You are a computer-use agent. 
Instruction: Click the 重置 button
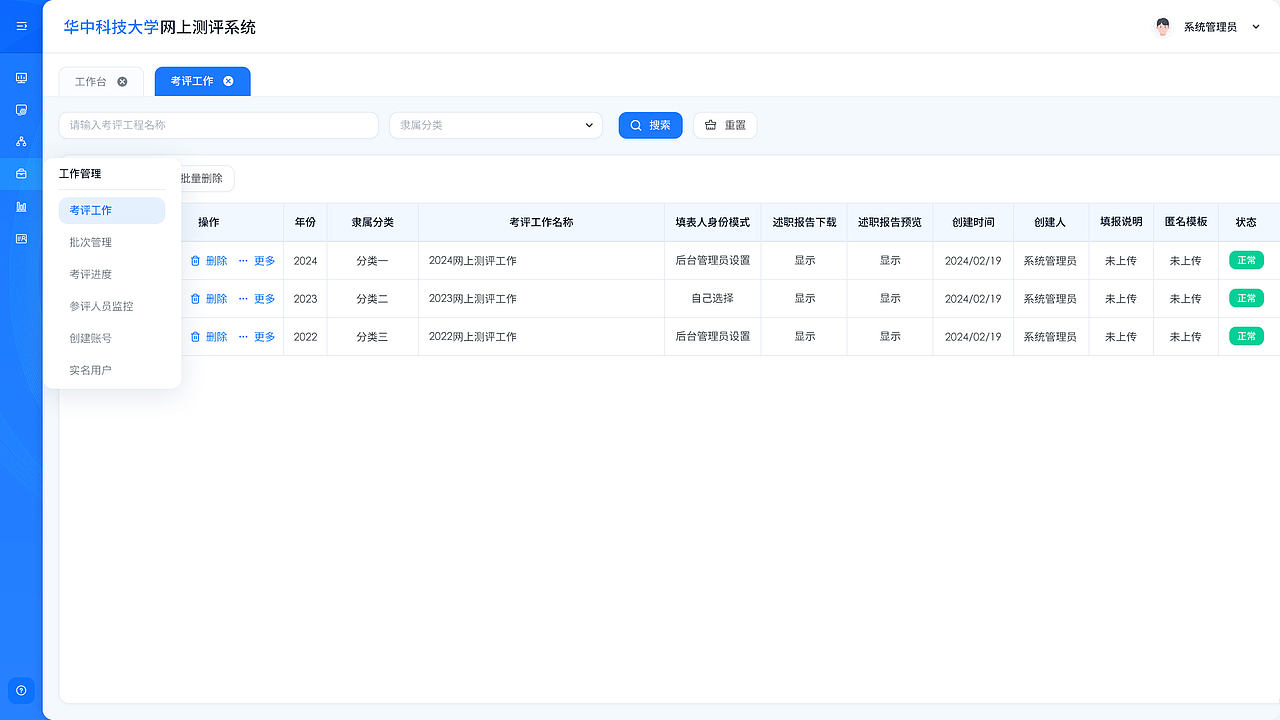tap(725, 125)
